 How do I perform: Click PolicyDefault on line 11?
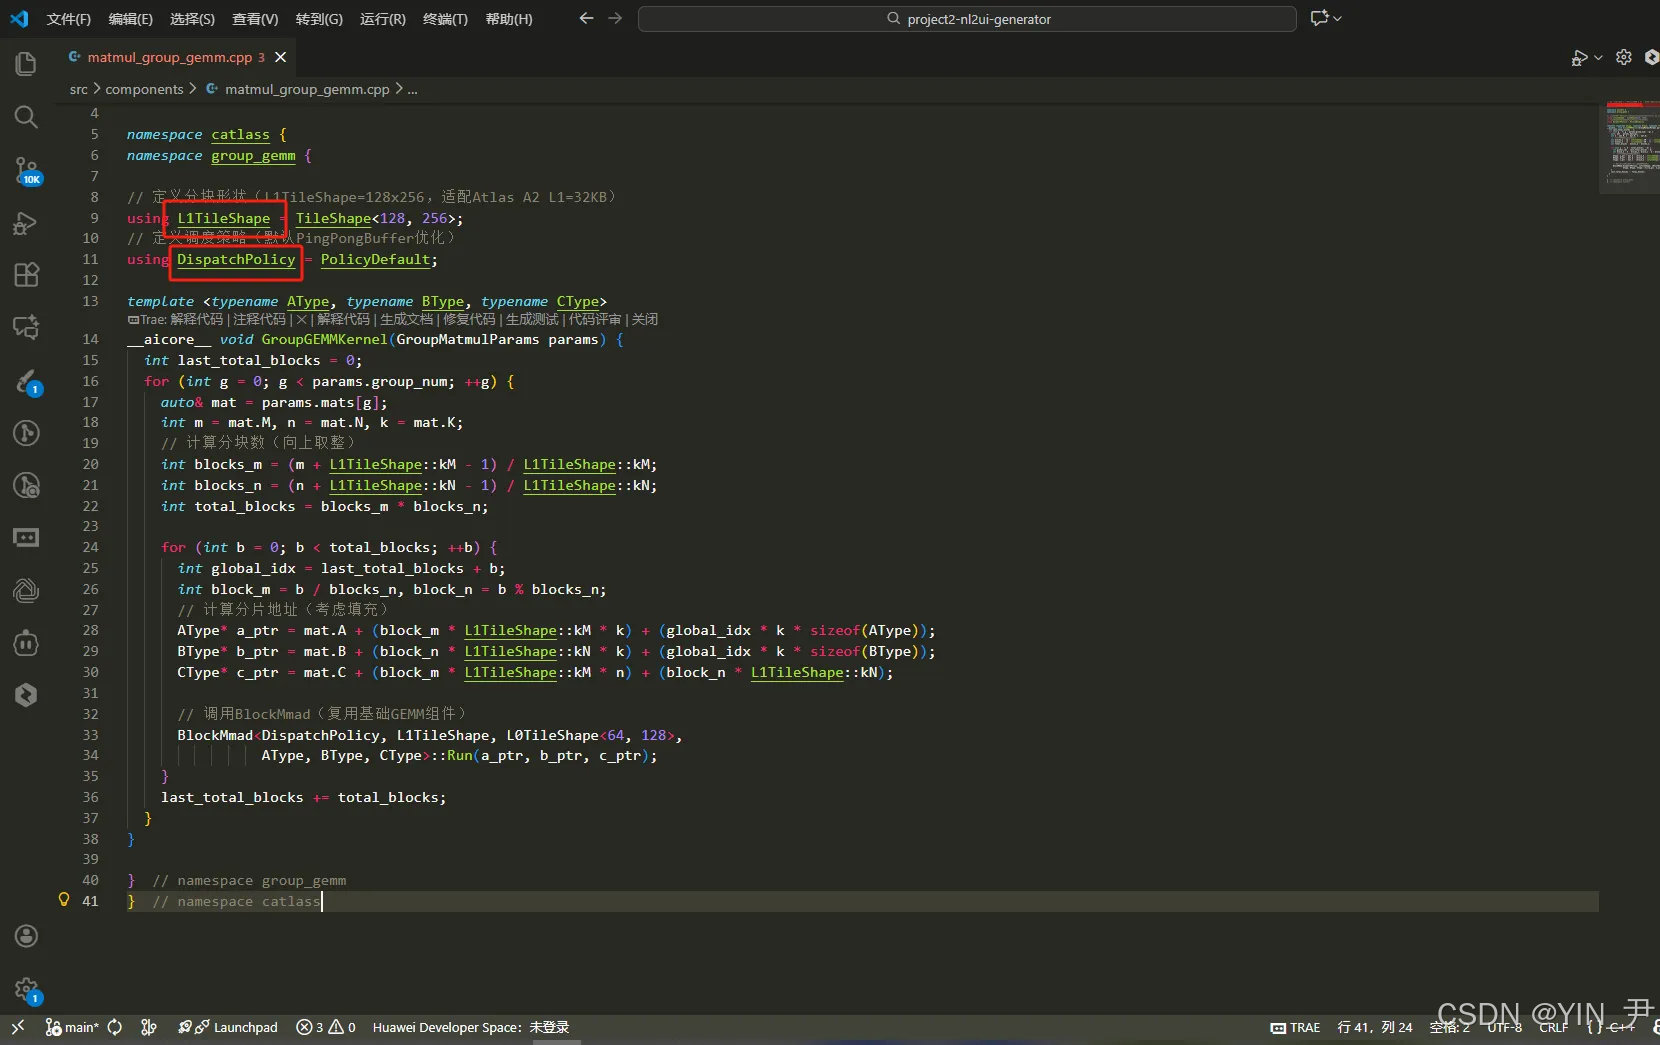pyautogui.click(x=375, y=259)
